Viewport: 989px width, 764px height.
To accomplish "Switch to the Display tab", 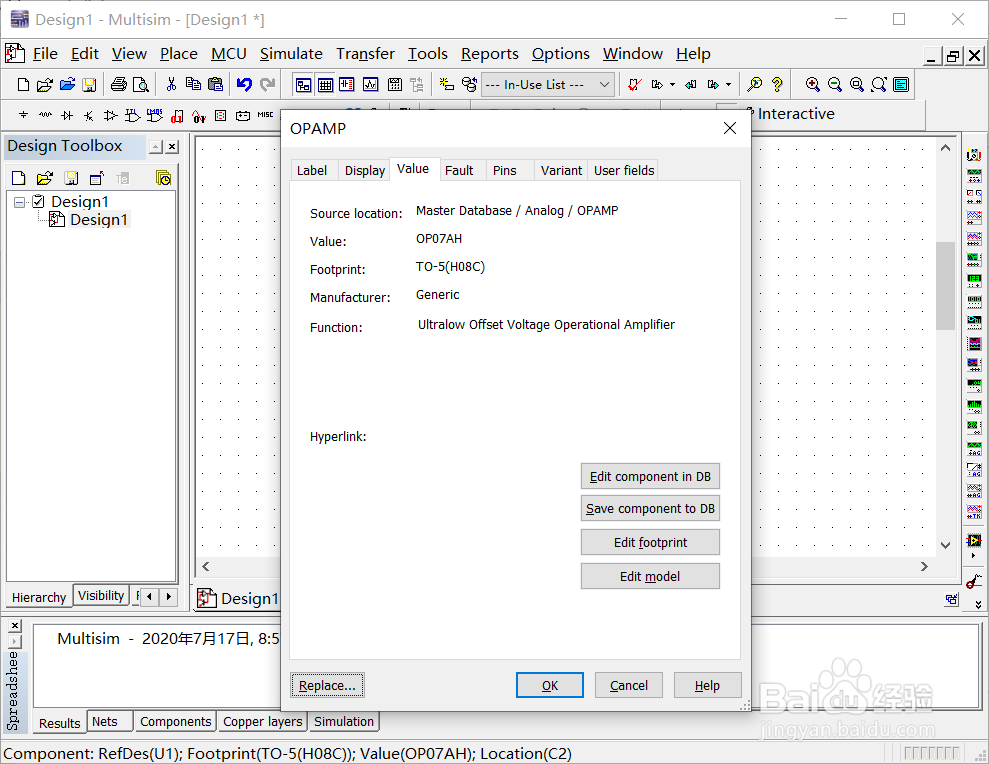I will pos(365,170).
